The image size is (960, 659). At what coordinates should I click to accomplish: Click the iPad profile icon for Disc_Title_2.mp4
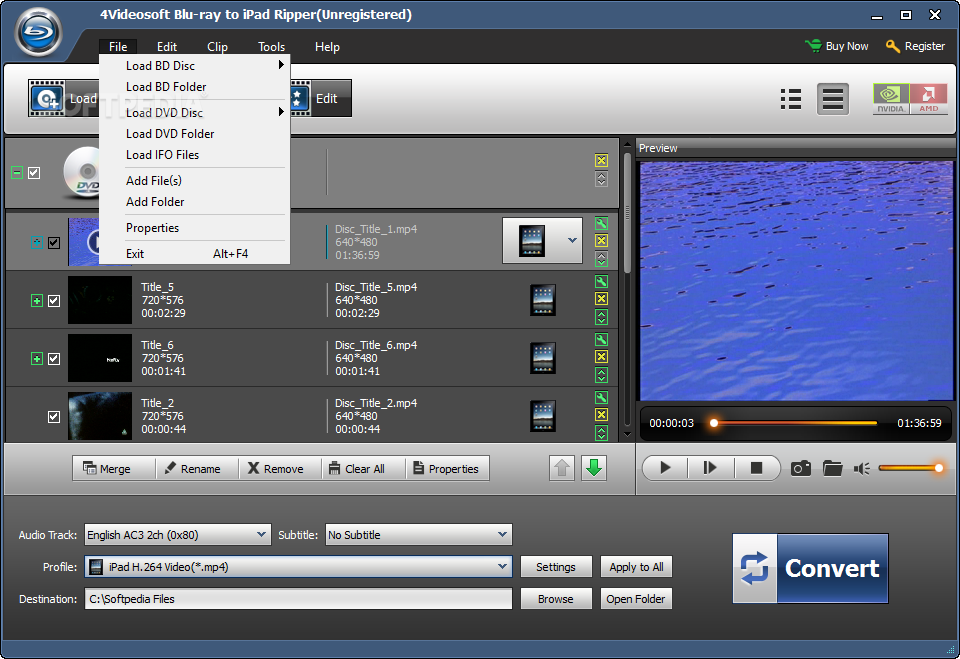click(x=542, y=416)
